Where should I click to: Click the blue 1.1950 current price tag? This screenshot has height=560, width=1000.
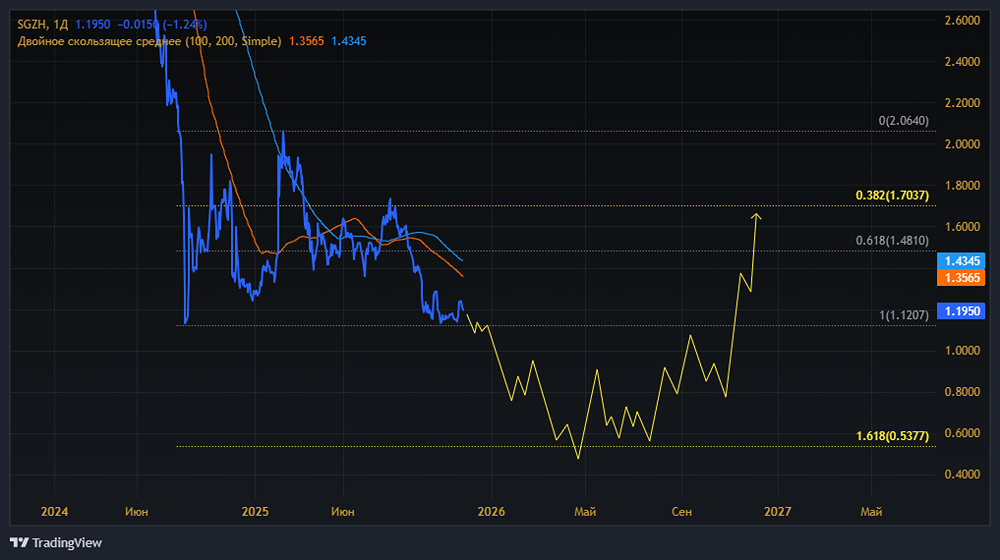click(964, 312)
